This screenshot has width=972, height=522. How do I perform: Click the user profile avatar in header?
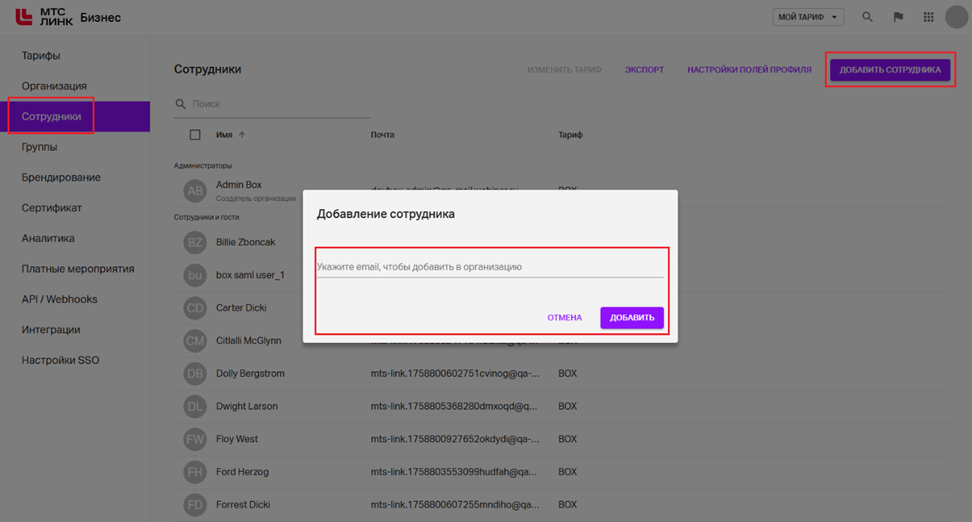click(956, 17)
